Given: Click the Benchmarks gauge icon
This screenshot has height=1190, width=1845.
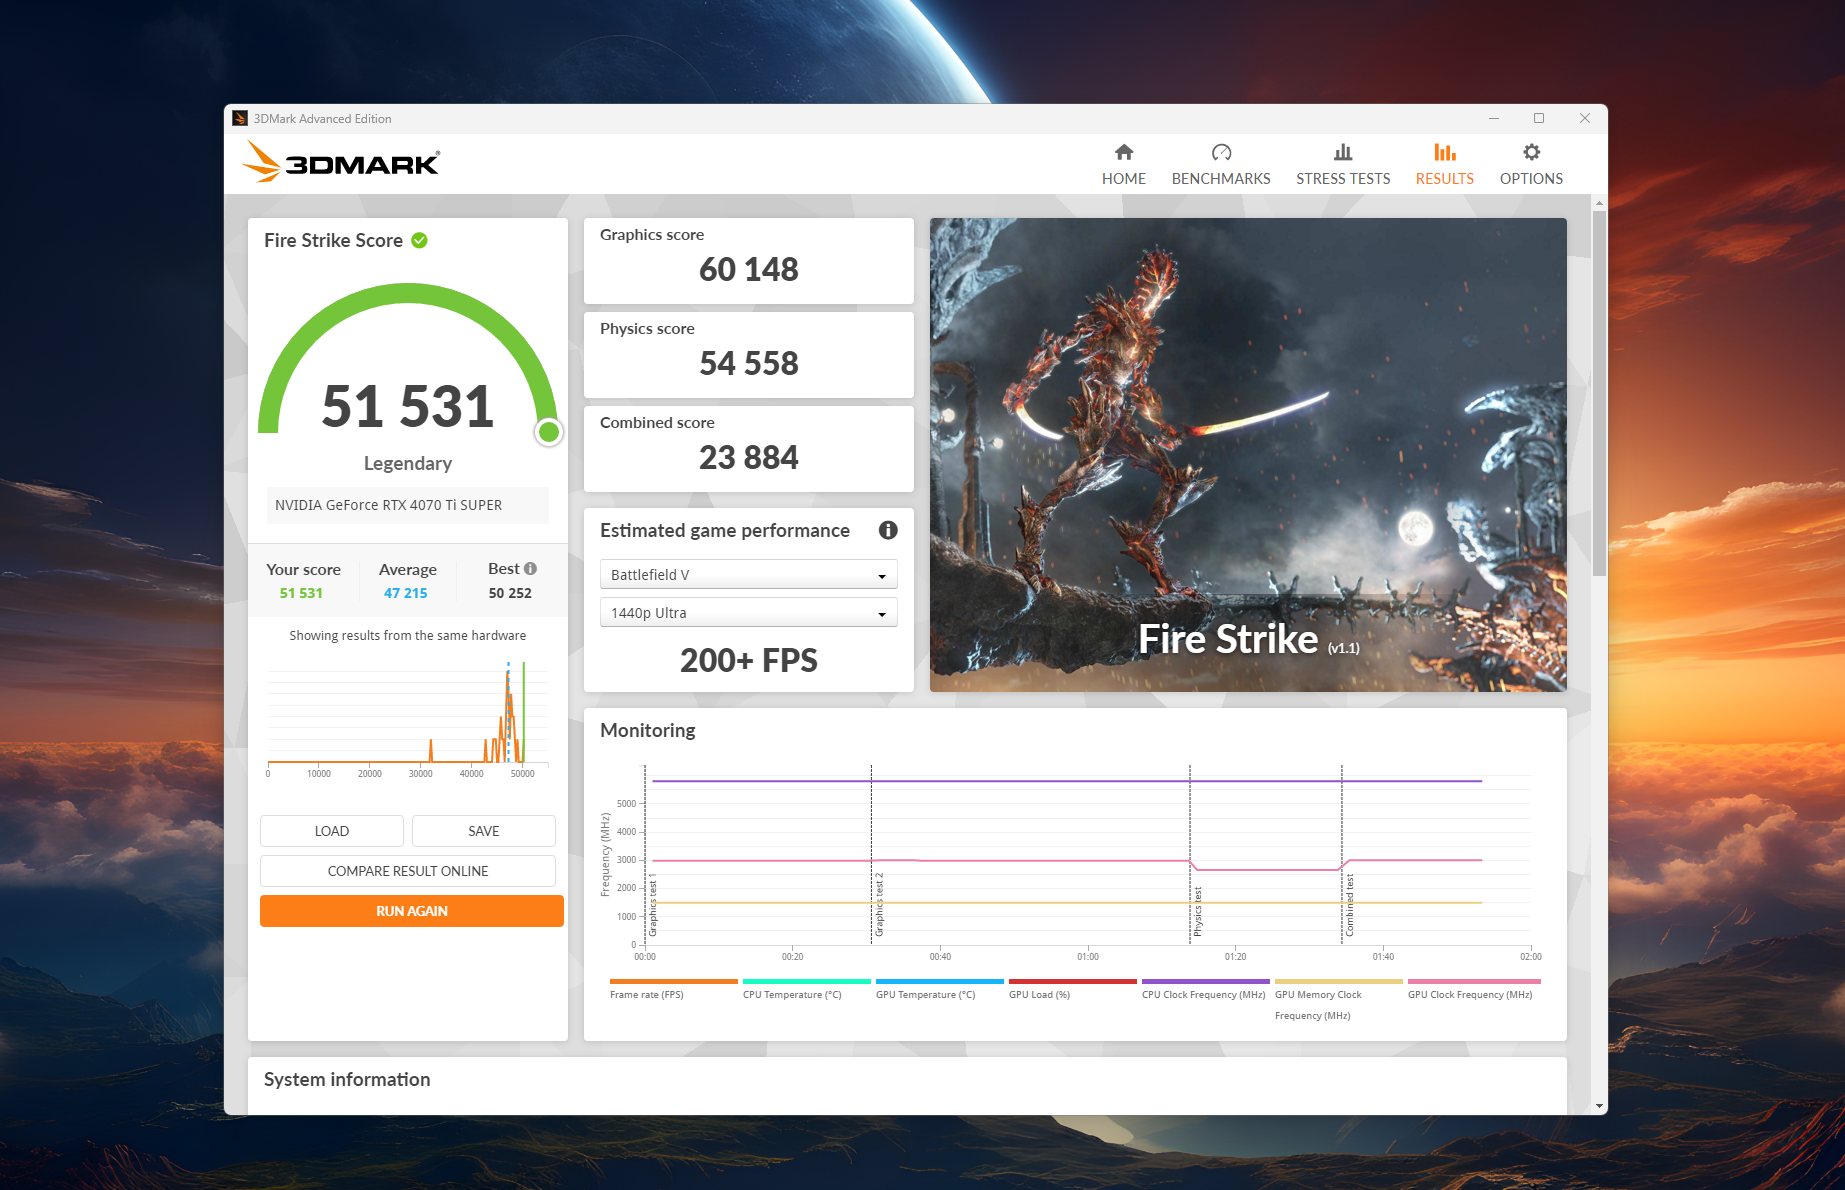Looking at the screenshot, I should pos(1221,152).
